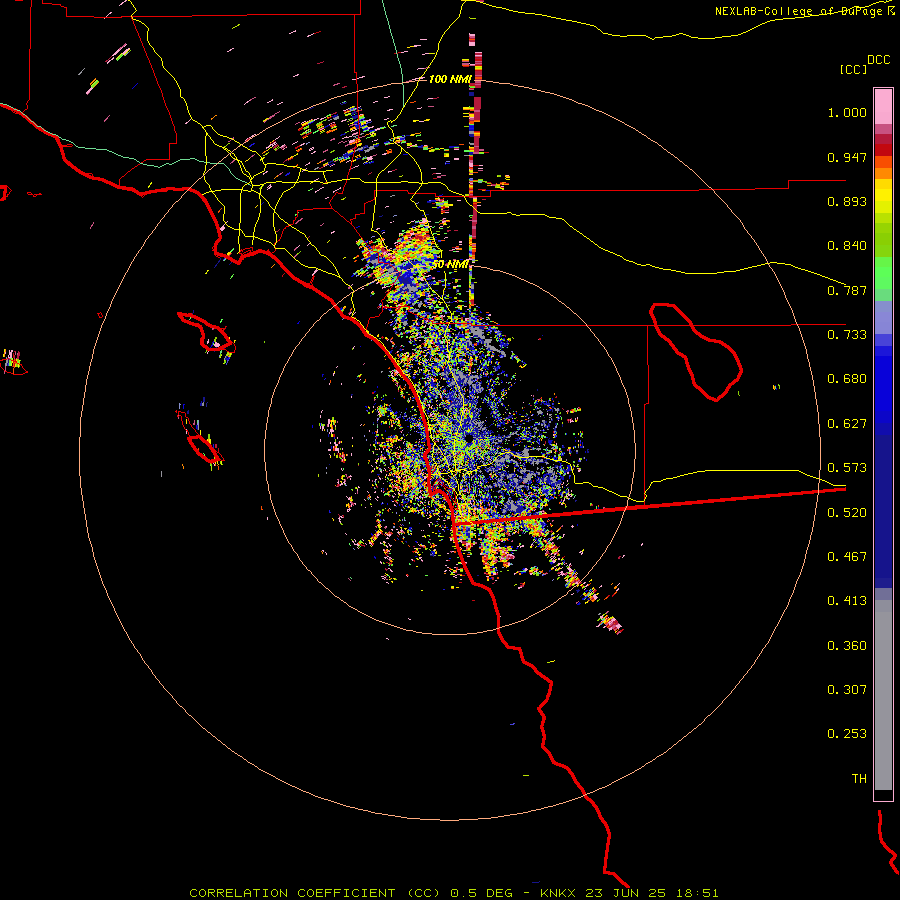
Task: Select the 0.733 scale value
Action: click(x=847, y=335)
